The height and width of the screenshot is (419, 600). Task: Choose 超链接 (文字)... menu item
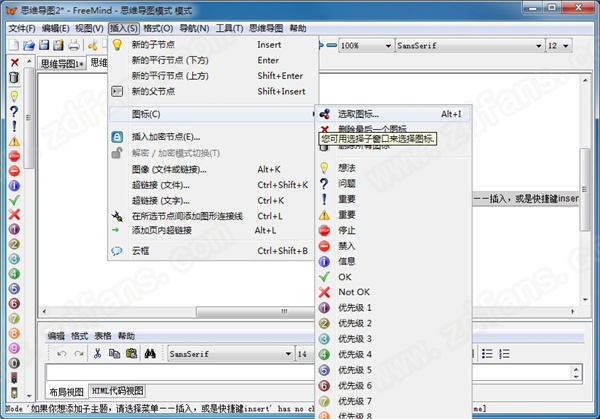coord(213,201)
